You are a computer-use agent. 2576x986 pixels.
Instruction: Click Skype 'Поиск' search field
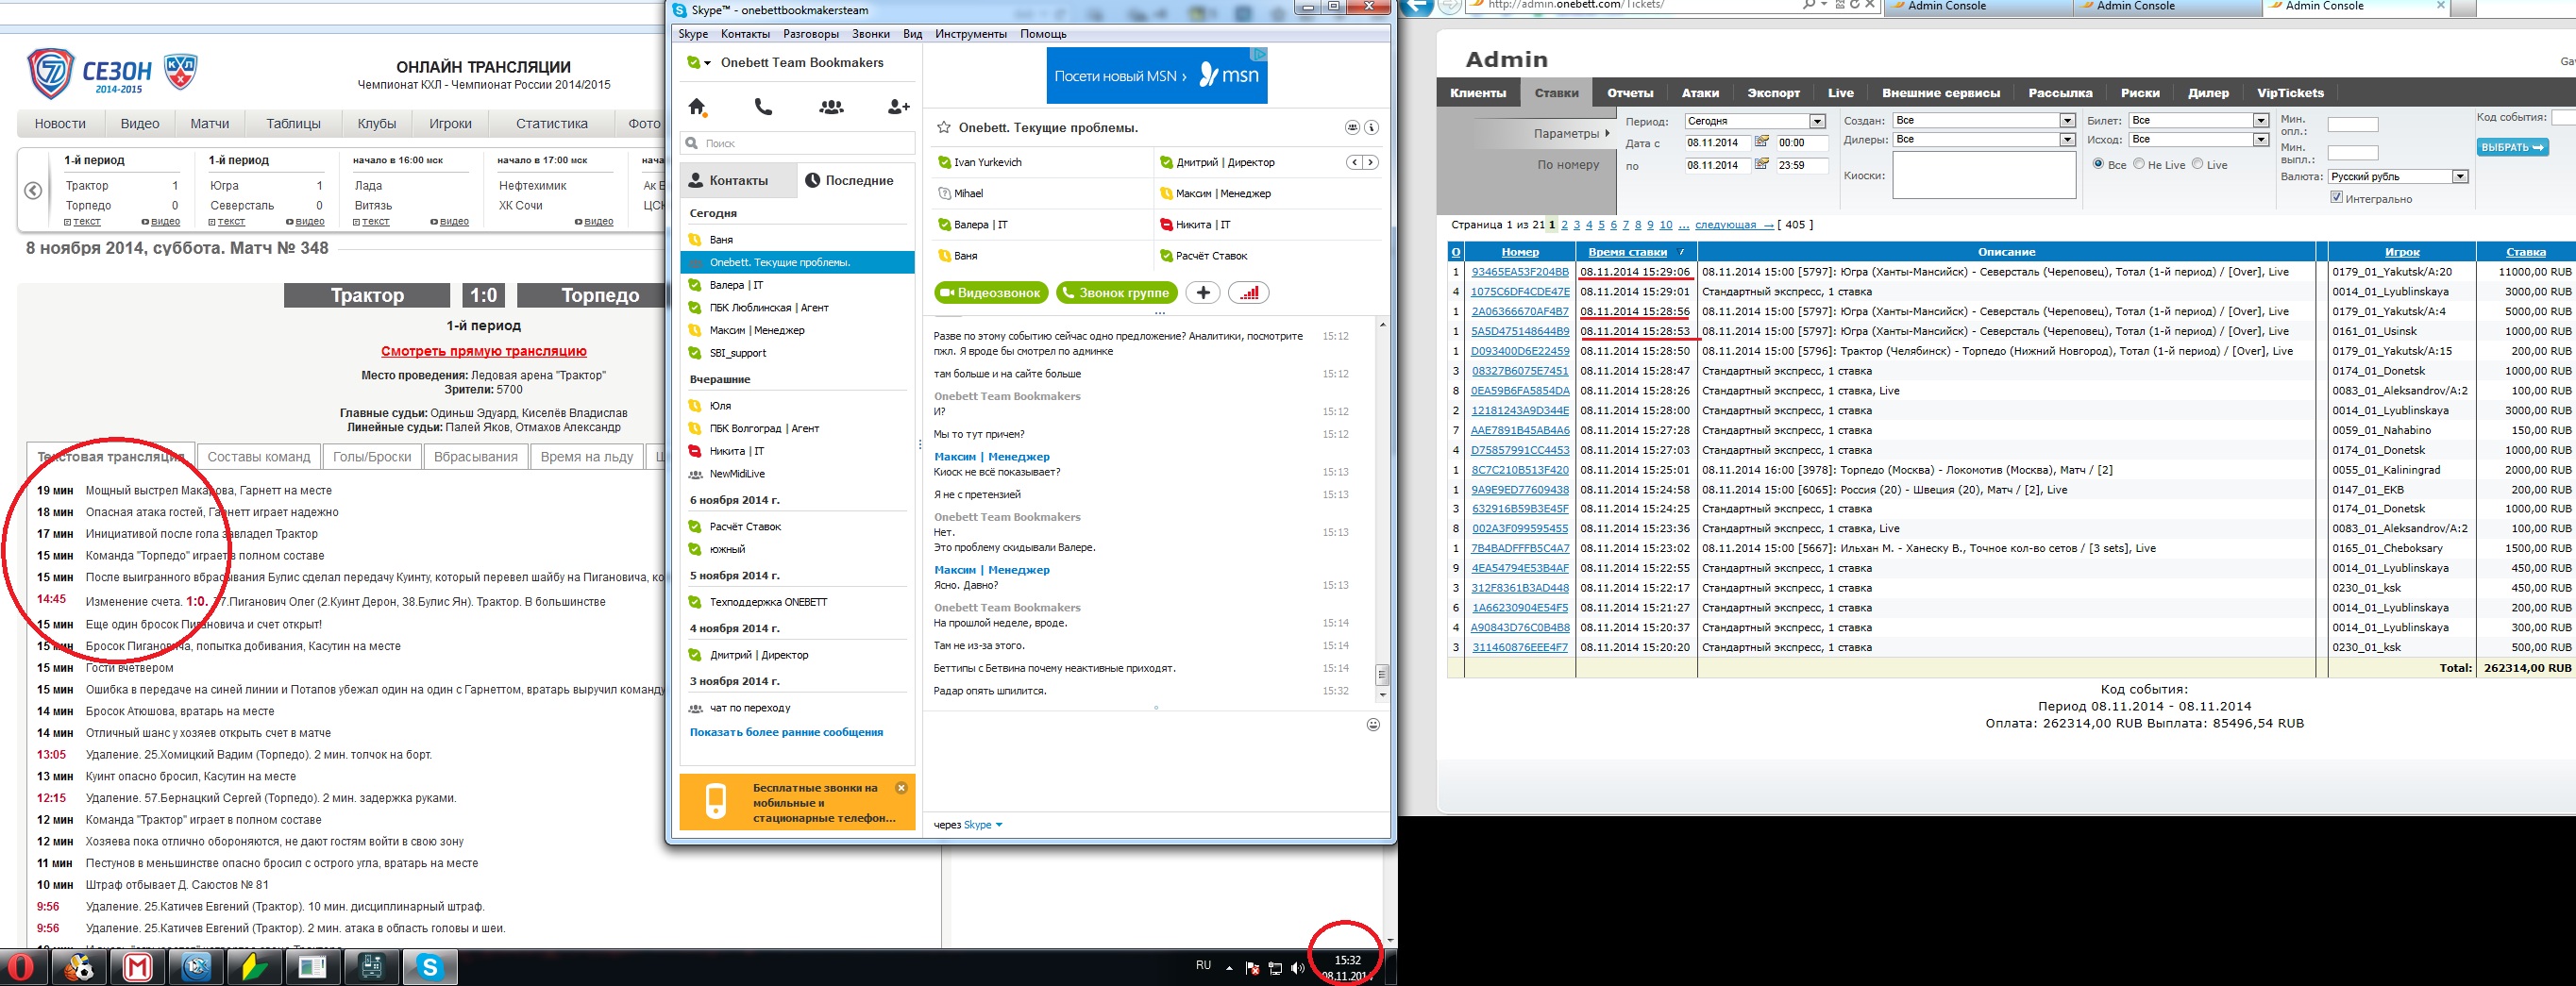(x=797, y=143)
